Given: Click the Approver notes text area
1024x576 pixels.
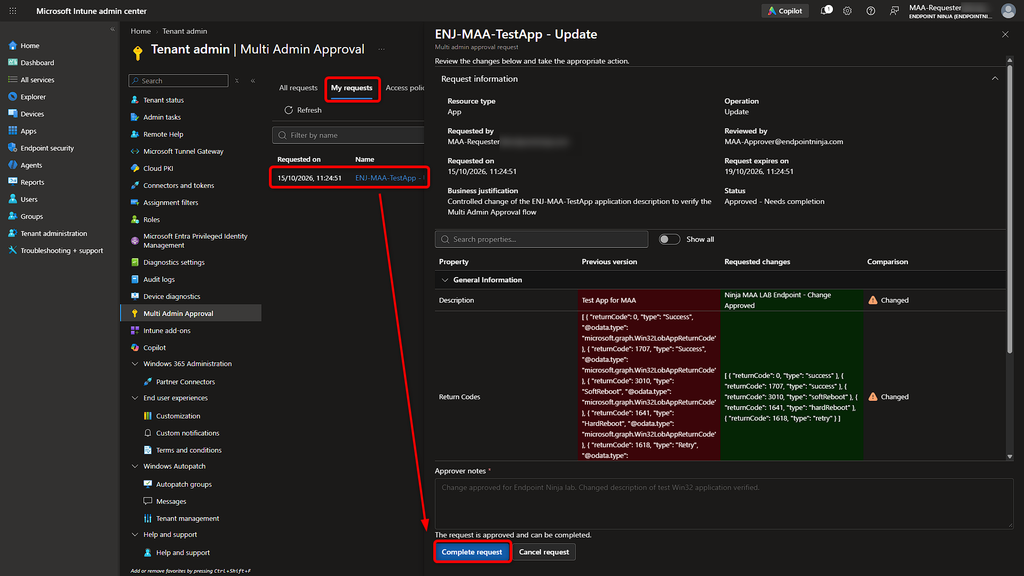Looking at the screenshot, I should (724, 504).
